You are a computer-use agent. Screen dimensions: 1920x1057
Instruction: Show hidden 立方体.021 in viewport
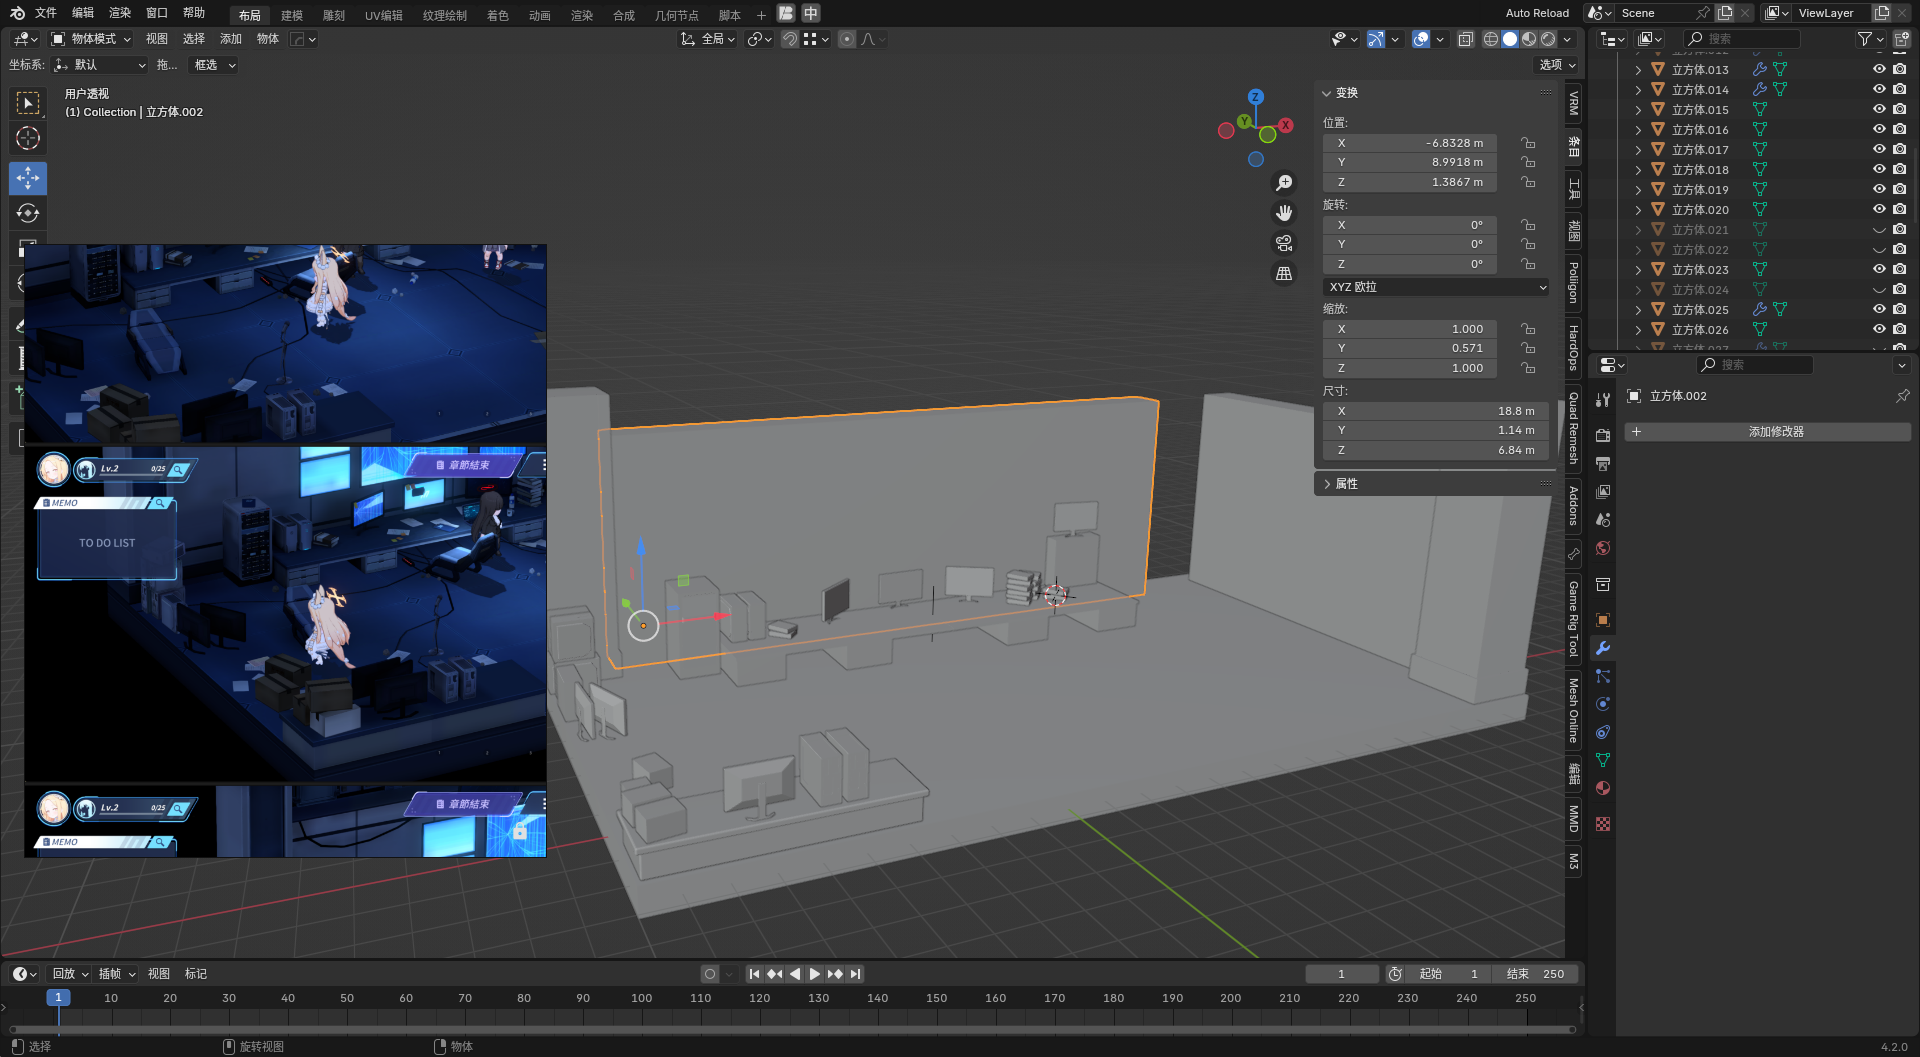(x=1879, y=230)
